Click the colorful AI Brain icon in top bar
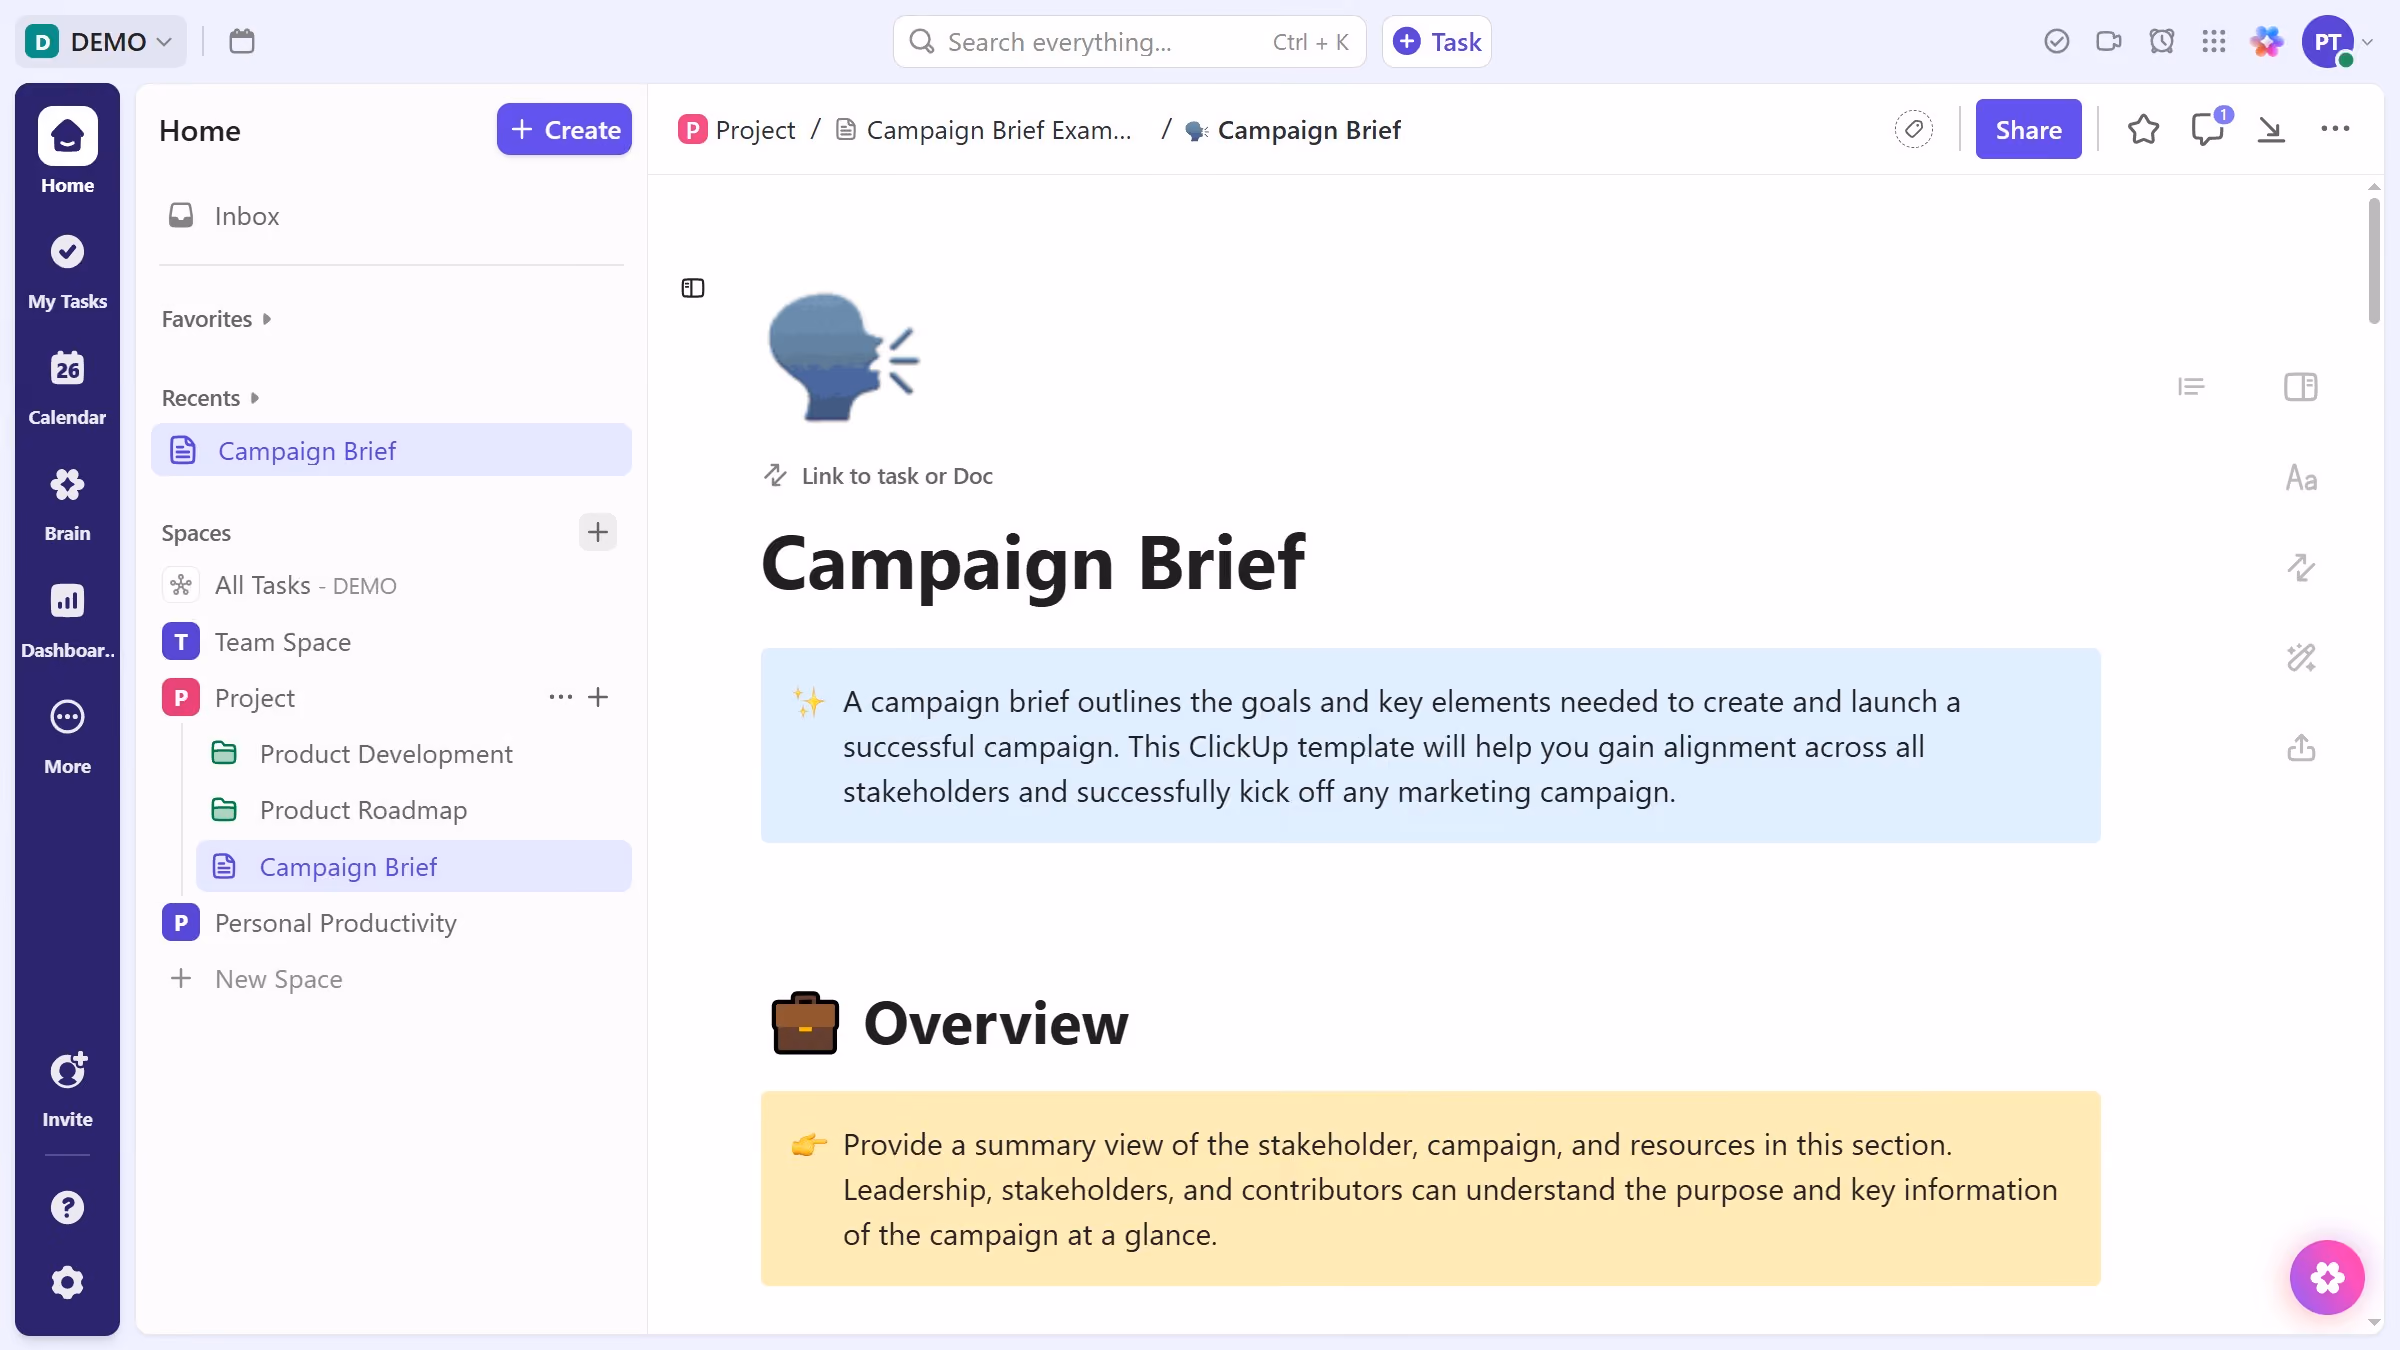Screen dimensions: 2400x1350 click(x=2267, y=41)
